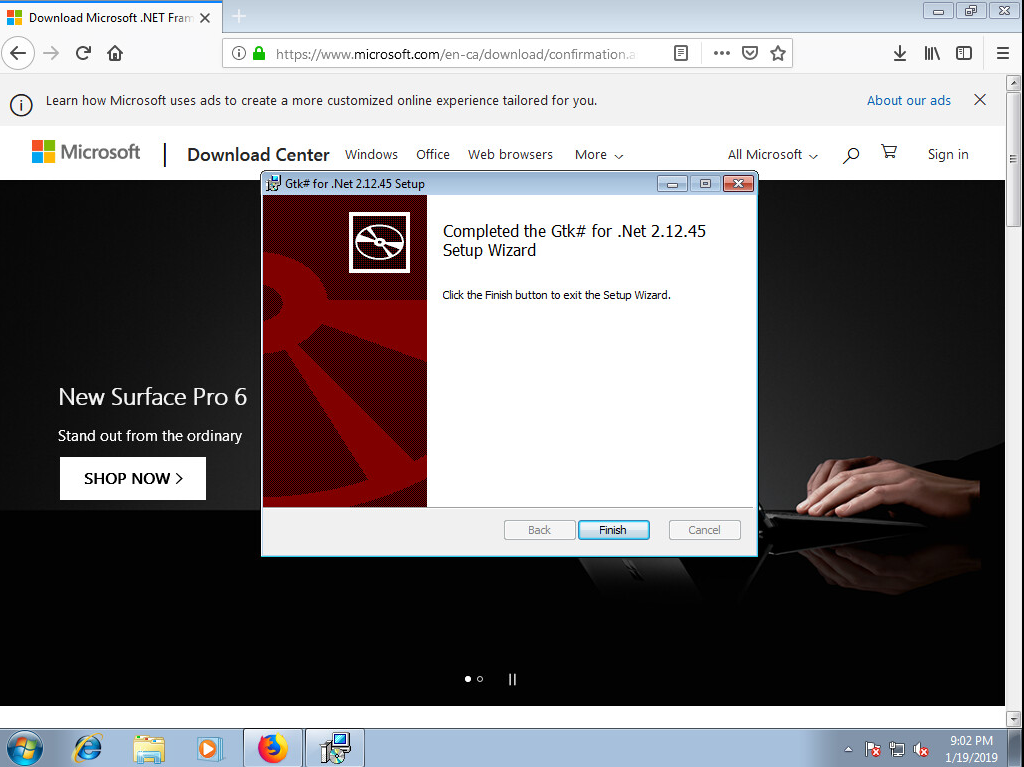Click the Sign in link

point(948,155)
